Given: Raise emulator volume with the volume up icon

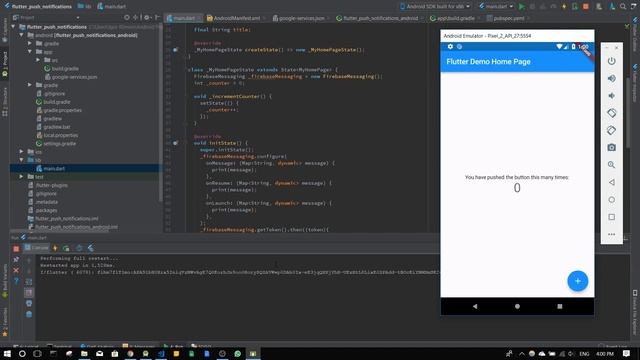Looking at the screenshot, I should pyautogui.click(x=611, y=78).
